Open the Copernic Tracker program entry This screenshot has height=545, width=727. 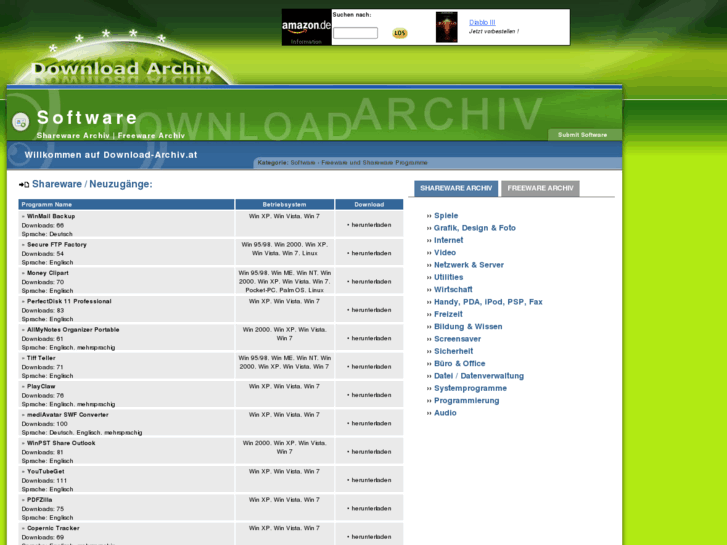pyautogui.click(x=53, y=528)
